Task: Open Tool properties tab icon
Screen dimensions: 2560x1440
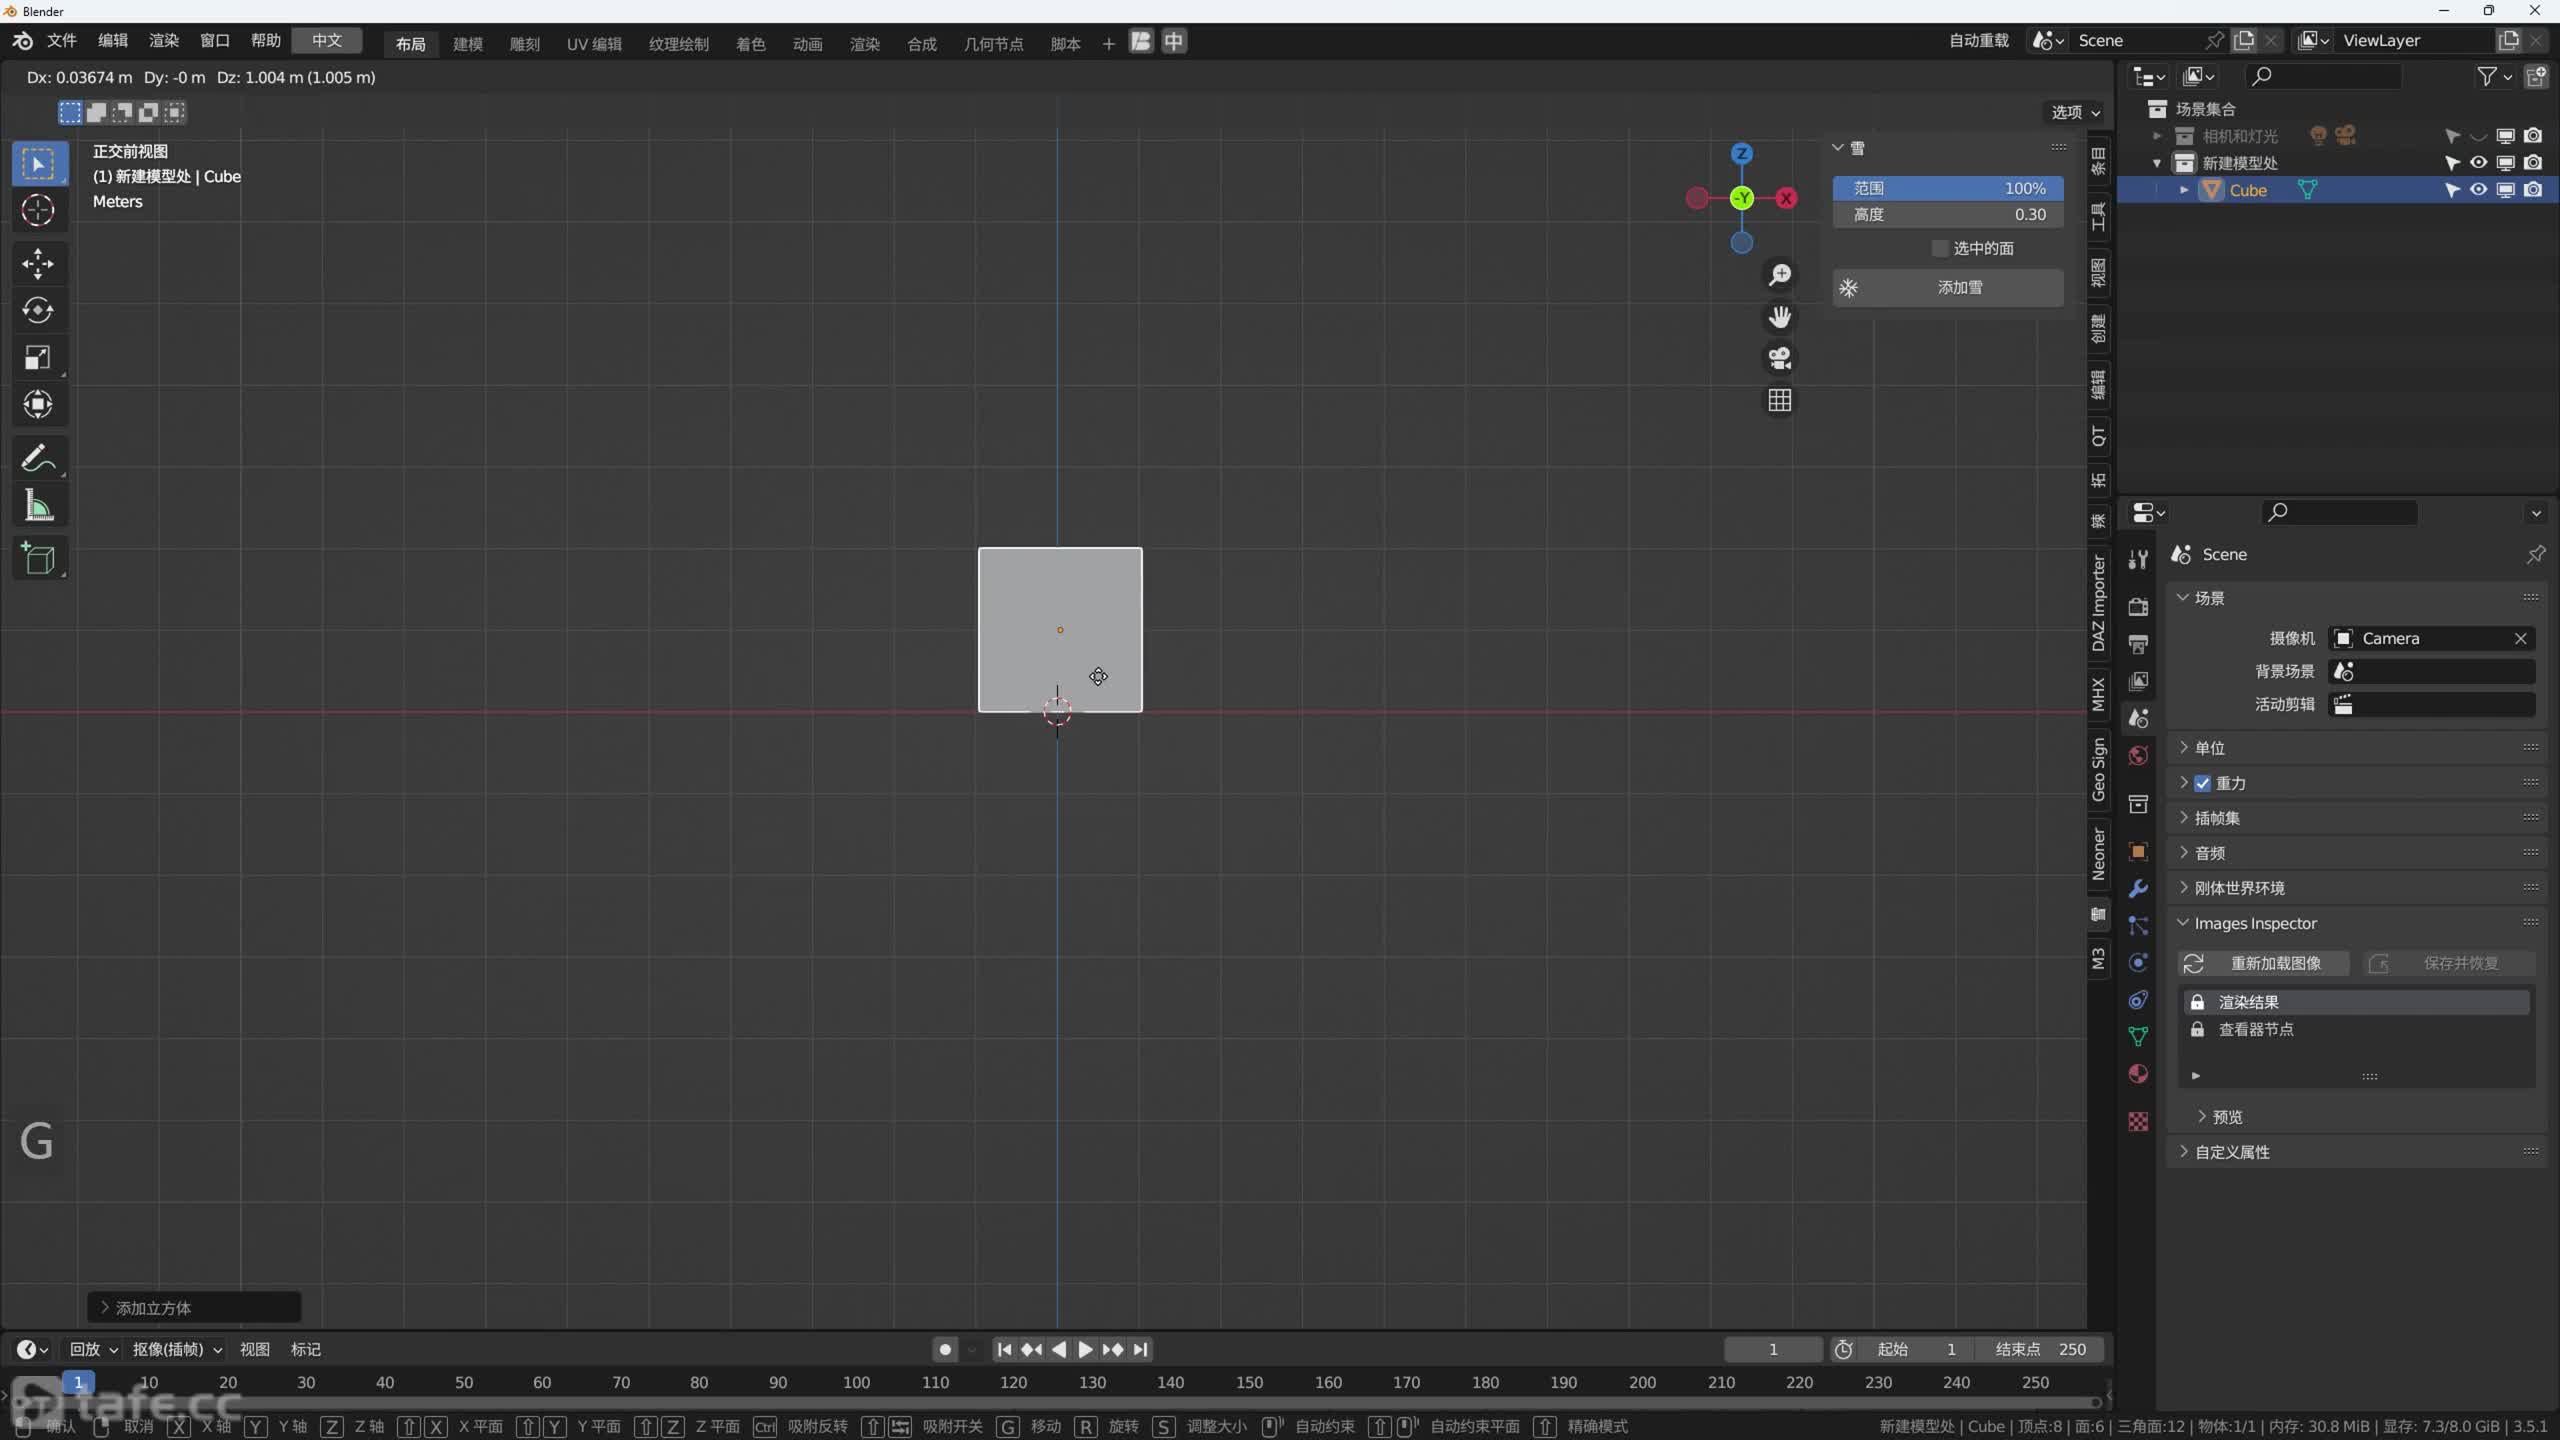Action: 2138,559
